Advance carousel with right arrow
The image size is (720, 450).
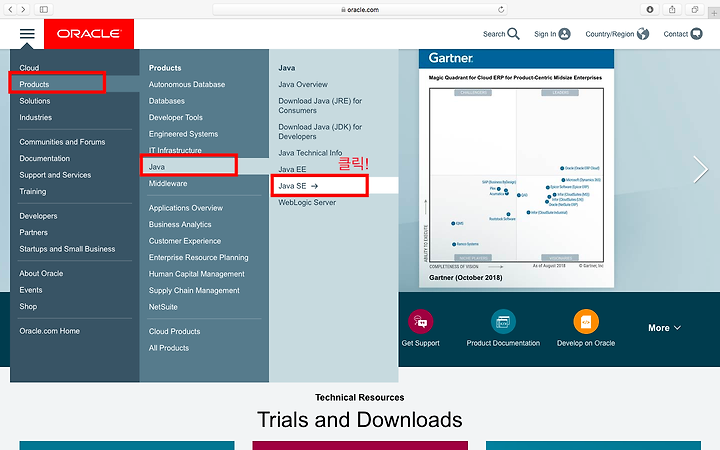701,169
